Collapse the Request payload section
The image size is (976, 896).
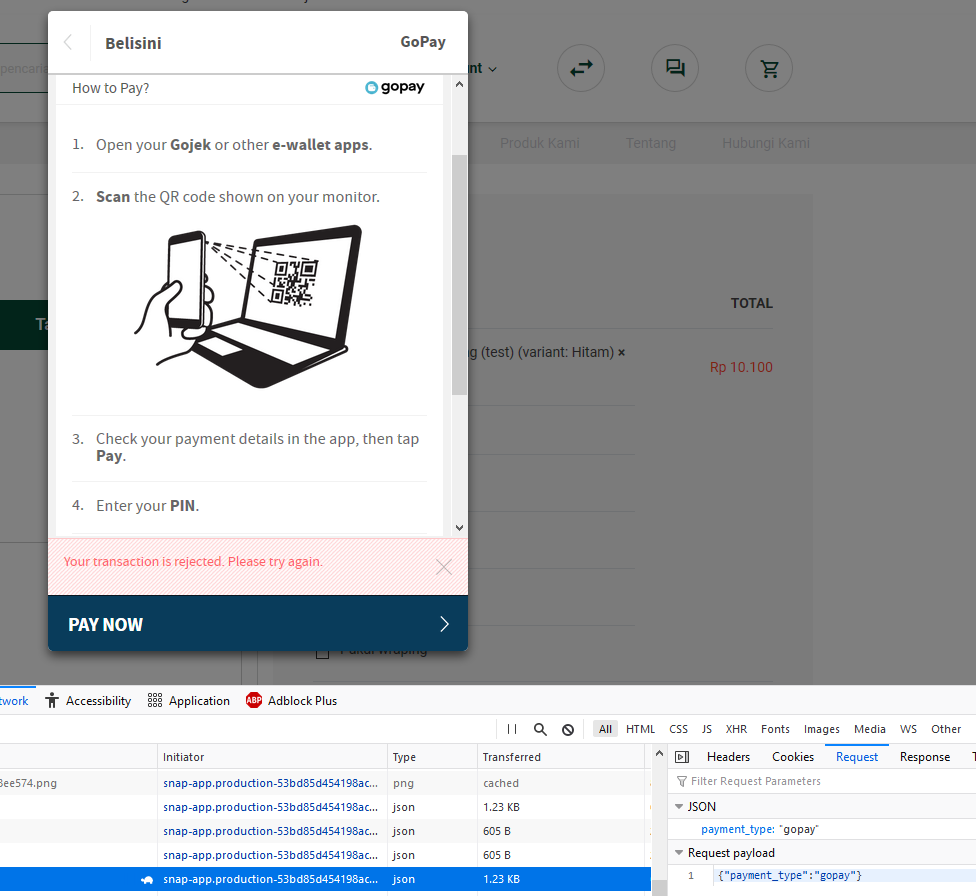679,852
